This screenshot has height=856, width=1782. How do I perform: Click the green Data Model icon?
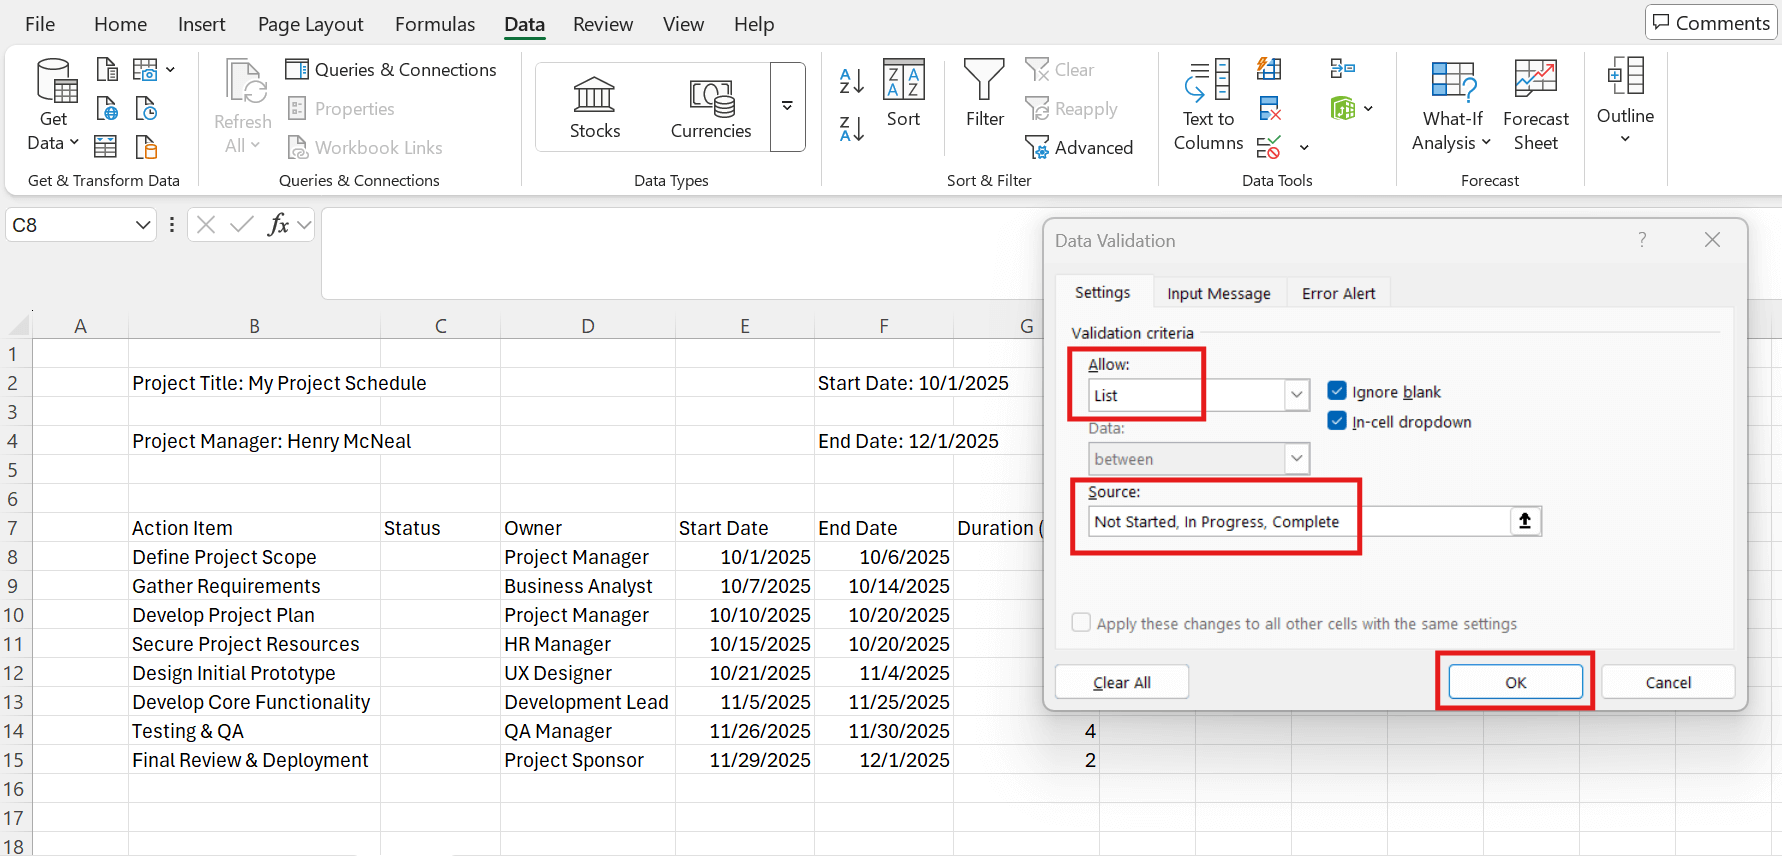click(1342, 108)
